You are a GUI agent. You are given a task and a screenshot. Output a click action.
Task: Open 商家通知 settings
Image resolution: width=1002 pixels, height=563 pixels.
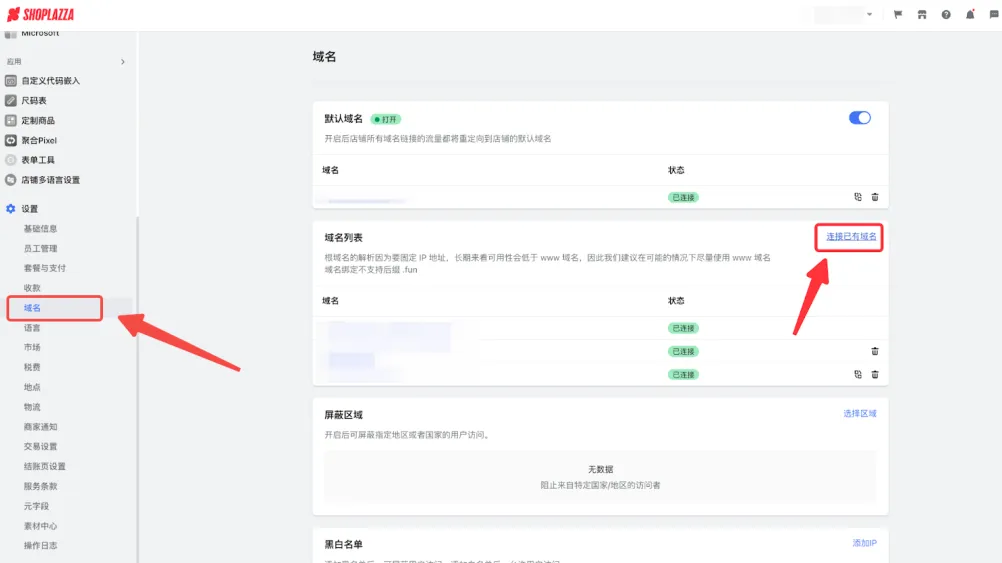click(40, 426)
